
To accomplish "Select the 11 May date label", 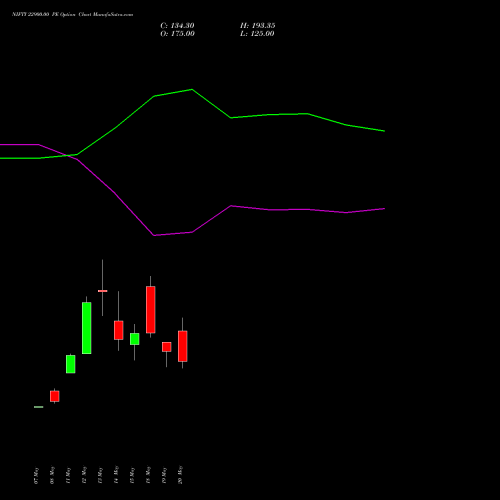I will pos(68,475).
